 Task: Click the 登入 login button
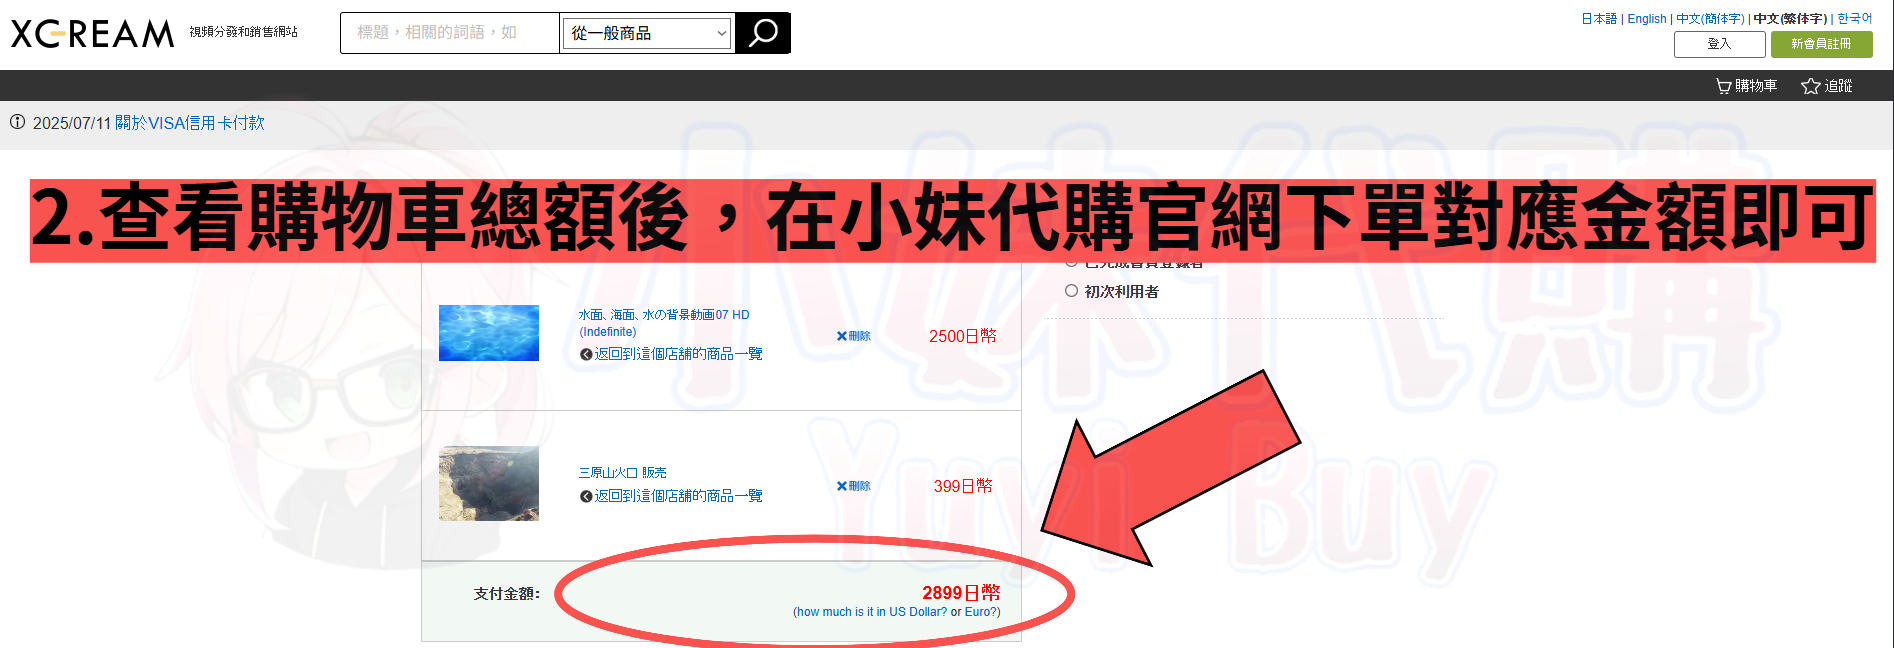tap(1719, 44)
